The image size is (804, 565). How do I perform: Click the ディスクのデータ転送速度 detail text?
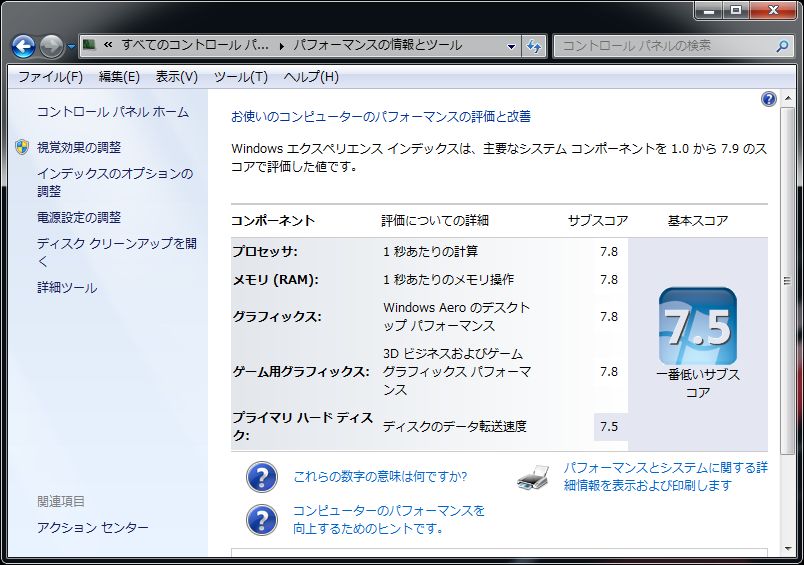455,427
